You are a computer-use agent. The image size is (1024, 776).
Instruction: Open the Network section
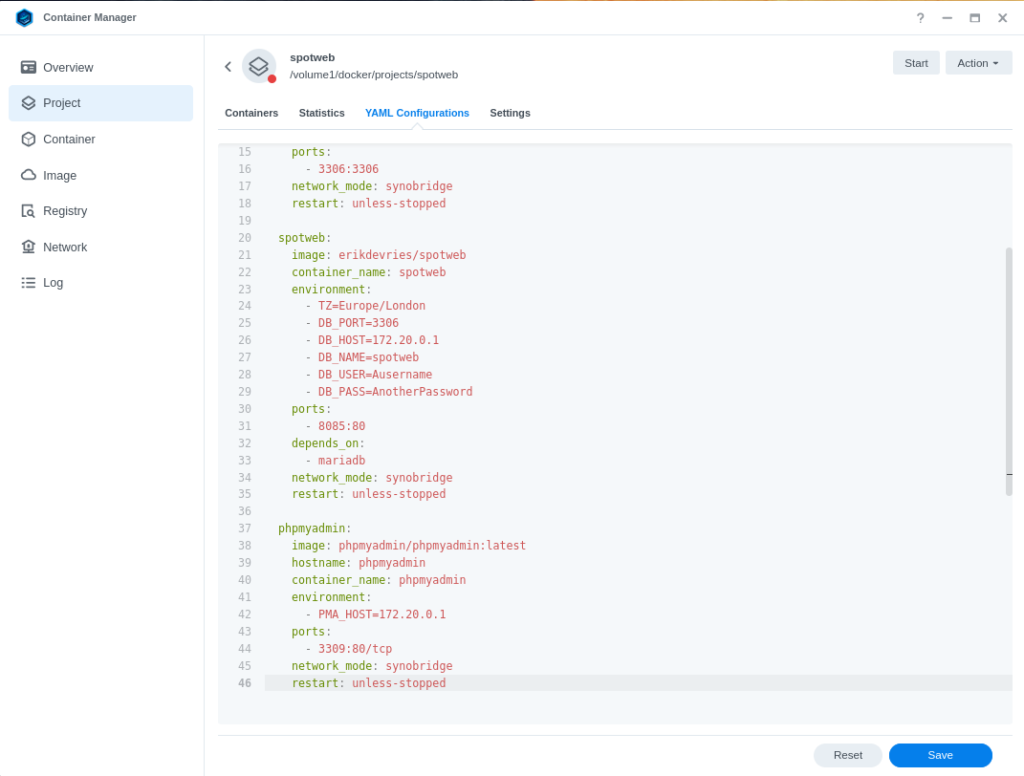tap(101, 247)
